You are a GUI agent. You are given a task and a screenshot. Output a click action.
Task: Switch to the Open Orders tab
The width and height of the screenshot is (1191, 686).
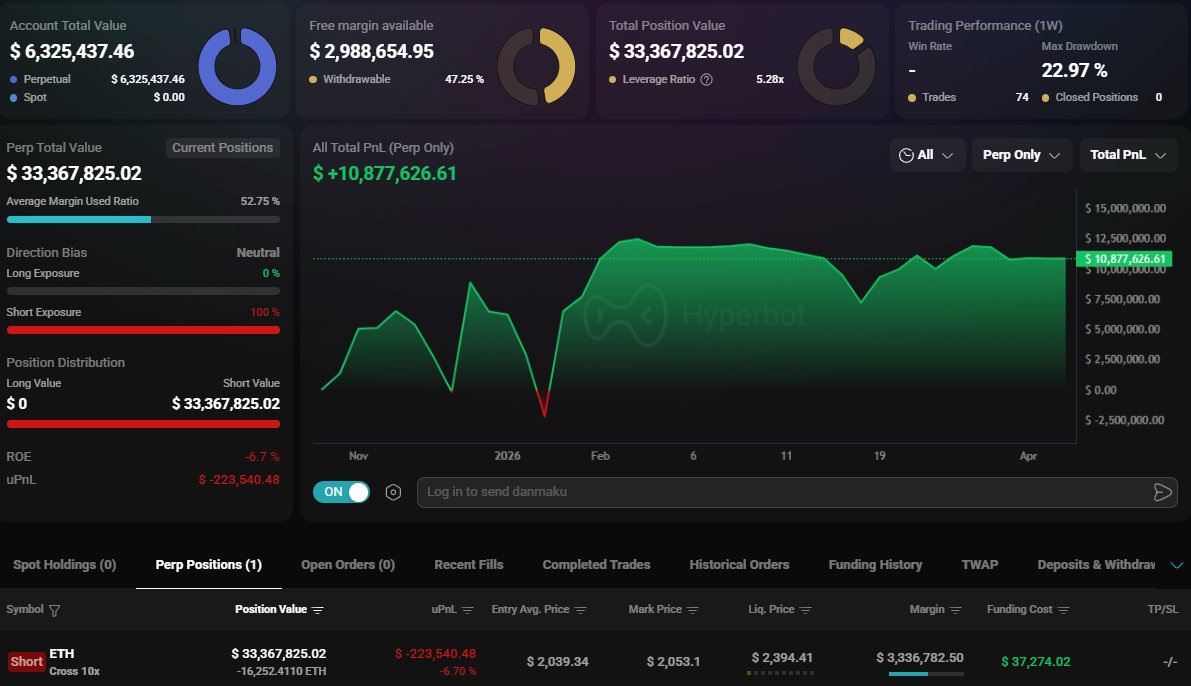(x=348, y=565)
